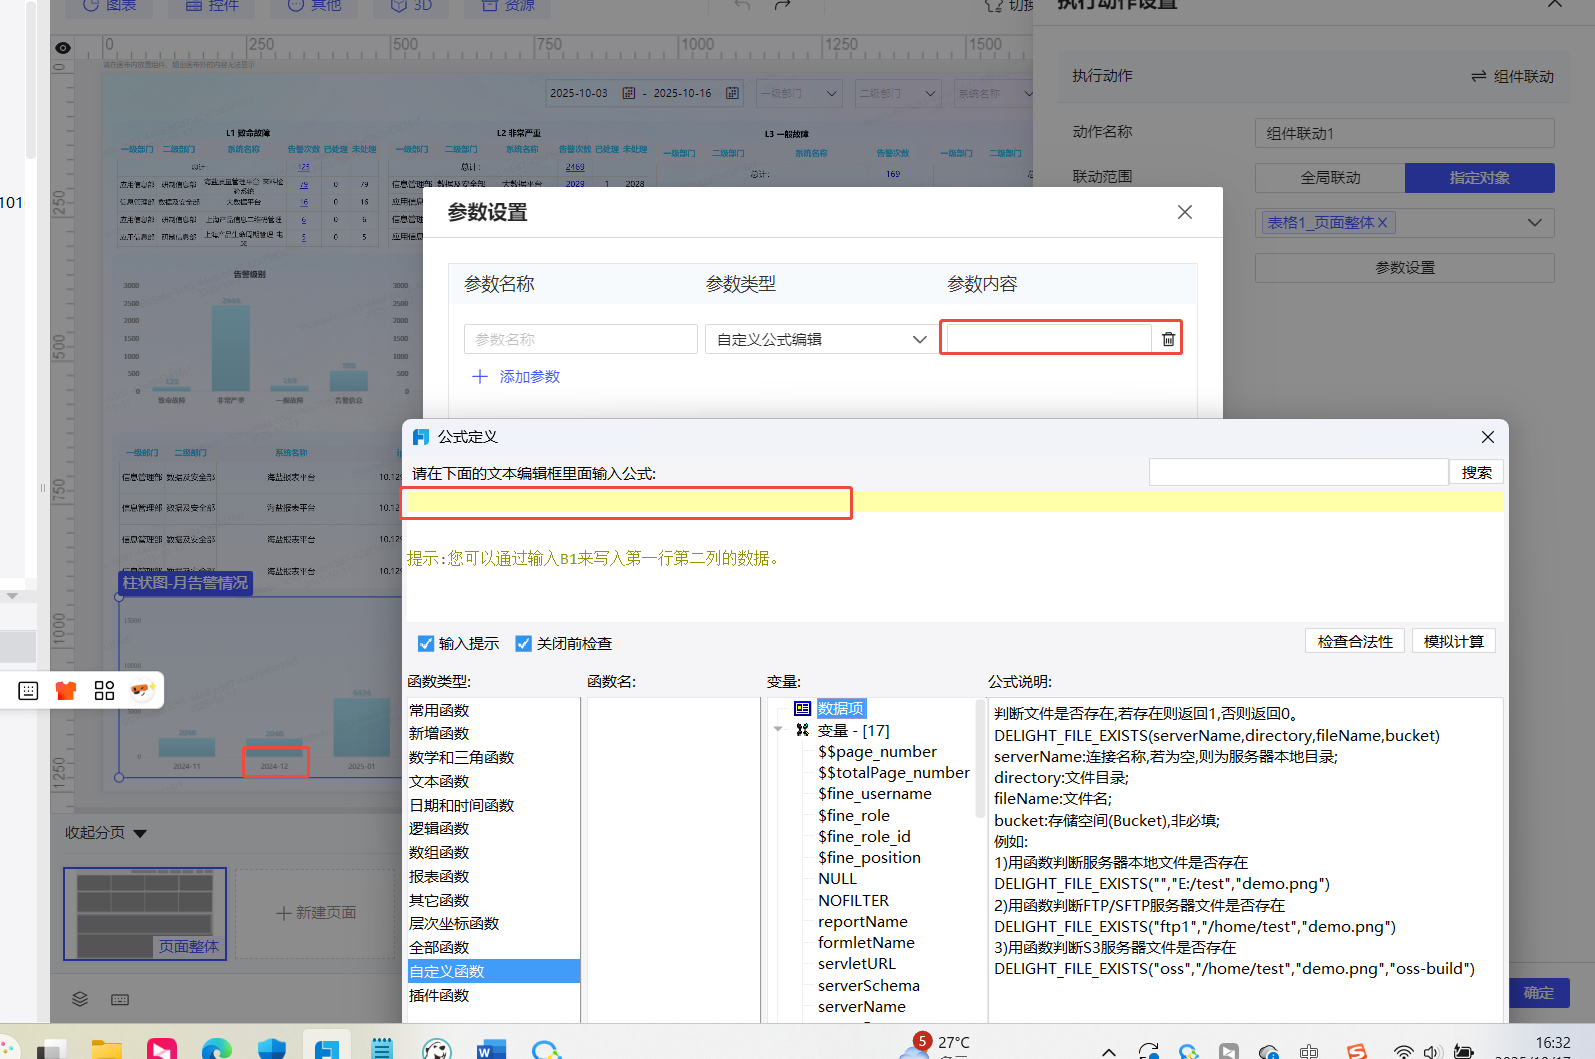
Task: Uncheck the 输入提示 checkbox
Action: [x=426, y=643]
